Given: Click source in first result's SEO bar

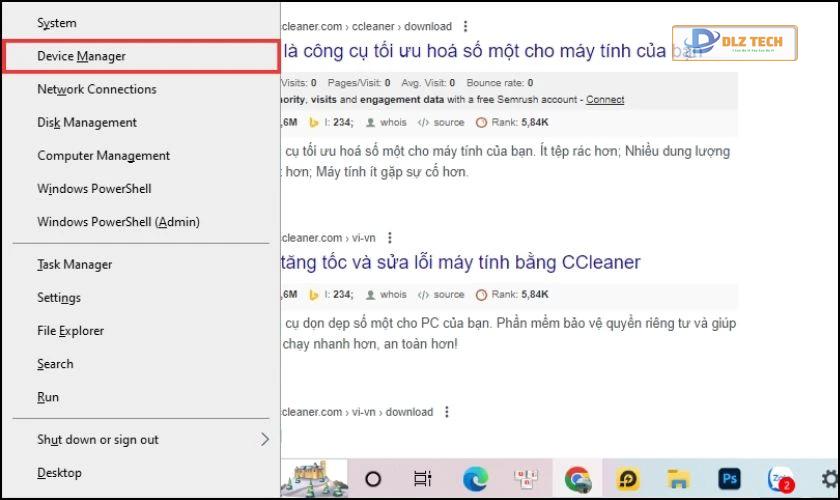Looking at the screenshot, I should pyautogui.click(x=441, y=123).
